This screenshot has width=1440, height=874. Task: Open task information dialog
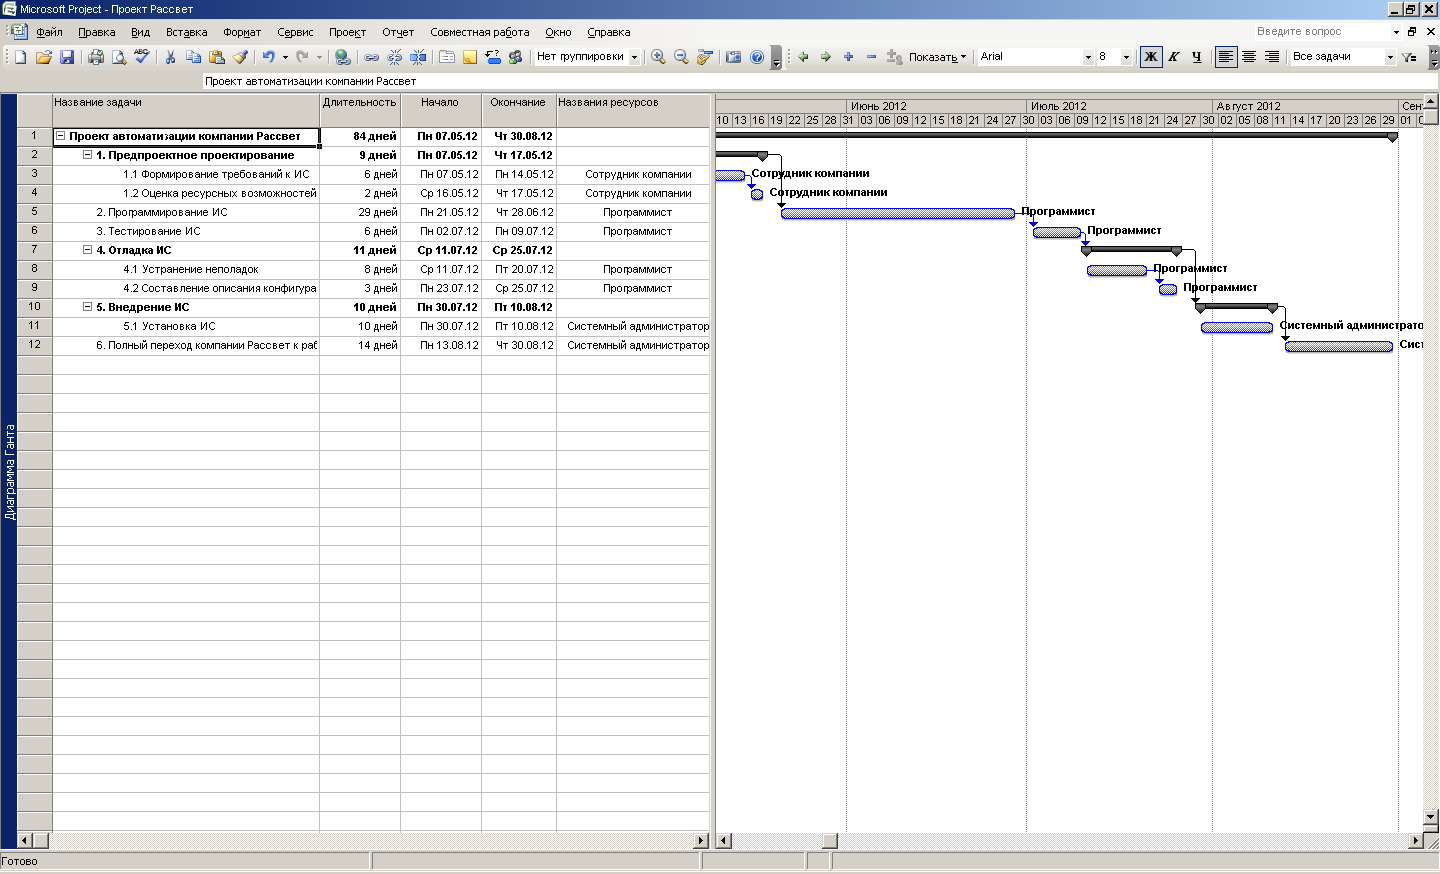447,57
